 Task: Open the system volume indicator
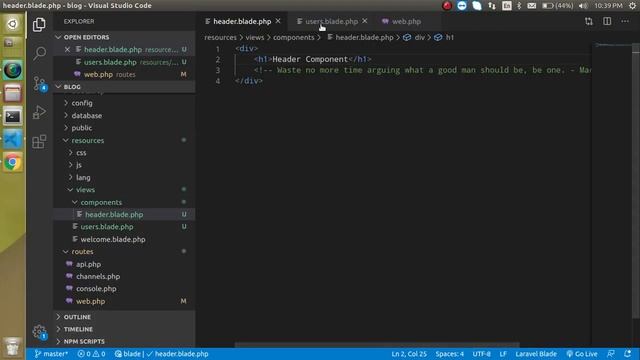(x=583, y=6)
